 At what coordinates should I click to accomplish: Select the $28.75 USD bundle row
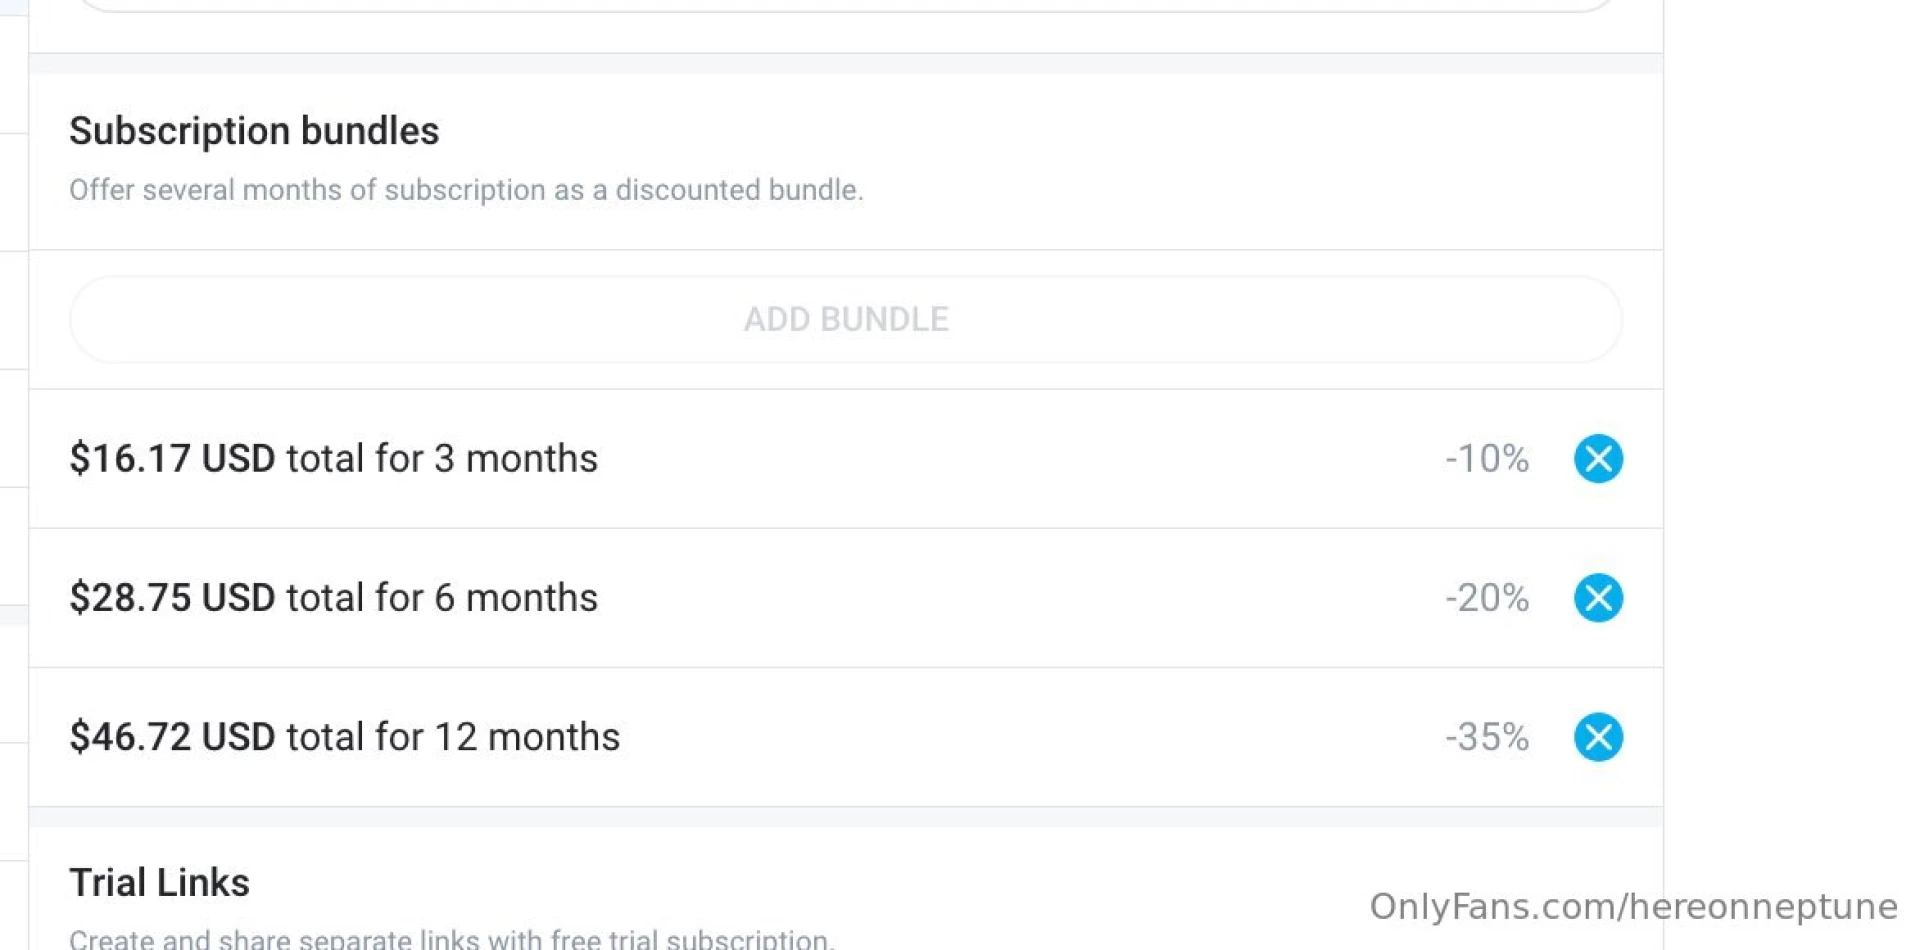click(334, 598)
